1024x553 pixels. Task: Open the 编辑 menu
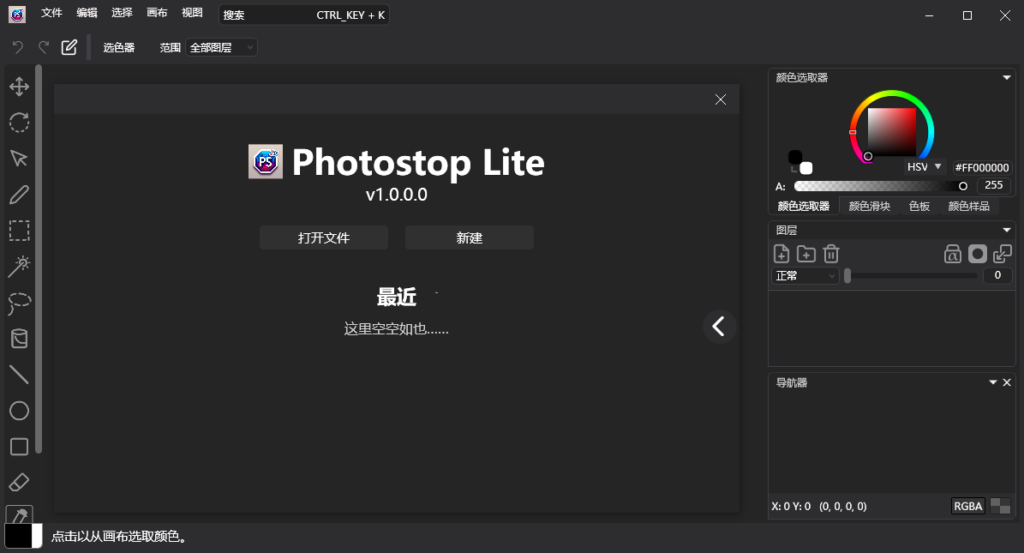(x=86, y=13)
